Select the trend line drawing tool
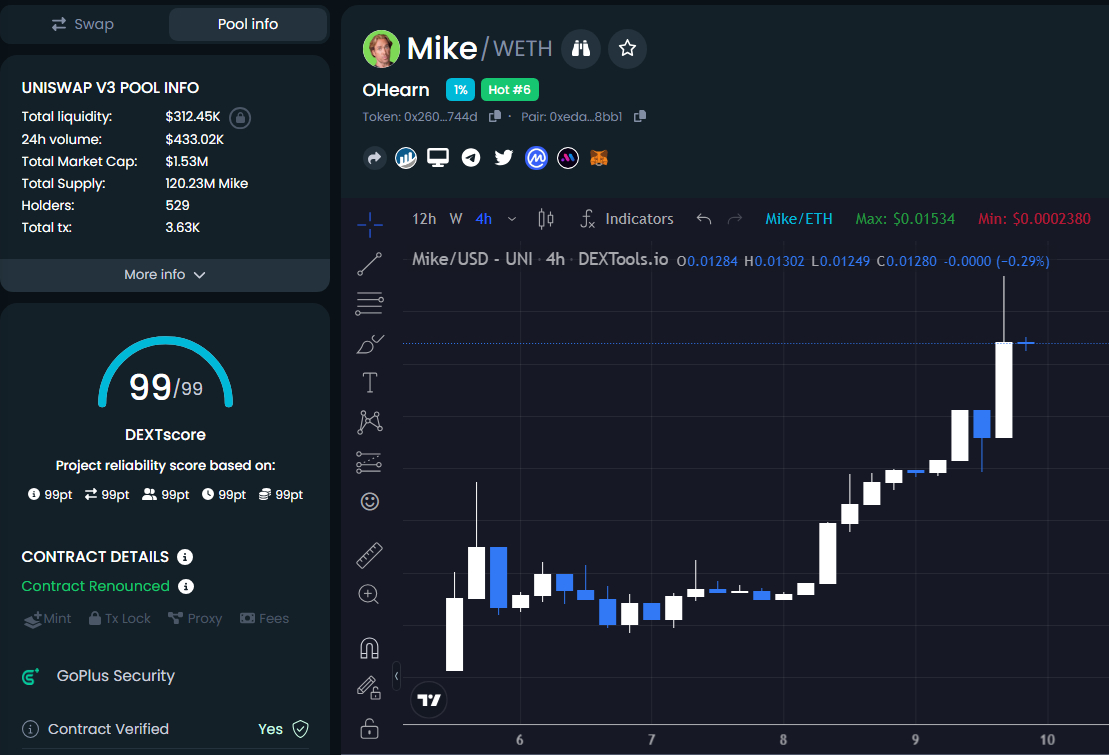Viewport: 1109px width, 755px height. tap(369, 264)
